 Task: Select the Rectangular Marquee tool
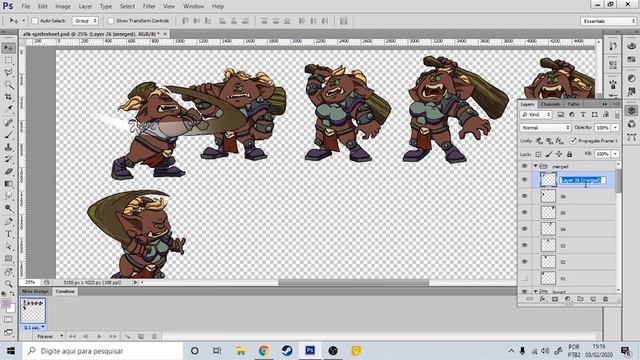point(8,60)
